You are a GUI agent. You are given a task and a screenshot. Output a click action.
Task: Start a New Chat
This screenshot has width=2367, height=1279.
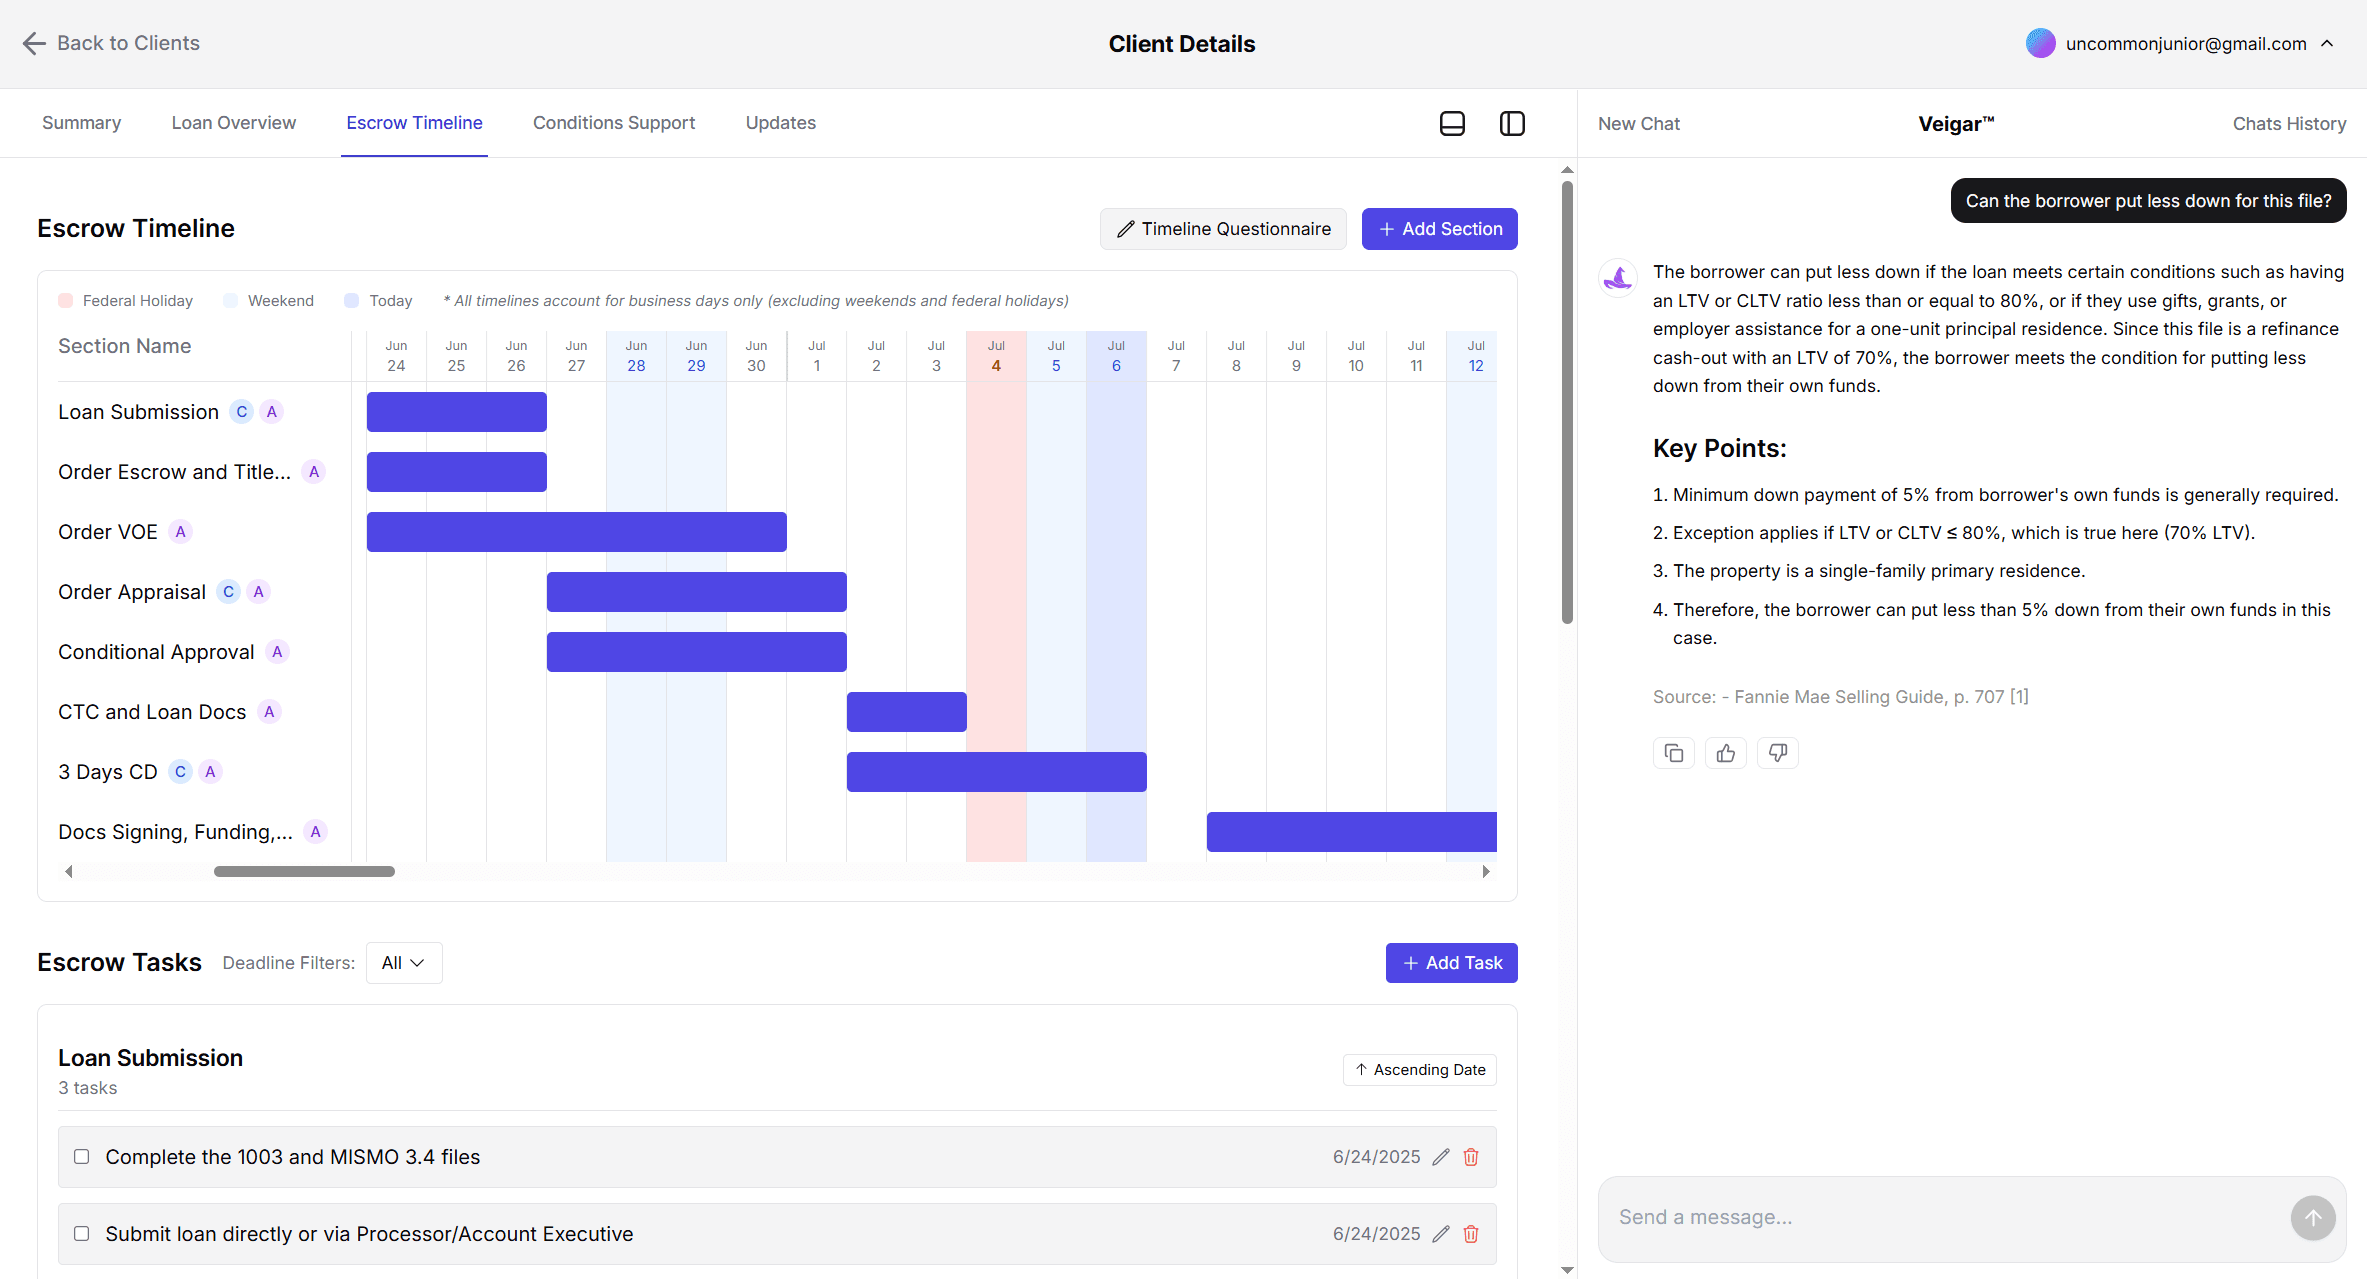coord(1639,124)
